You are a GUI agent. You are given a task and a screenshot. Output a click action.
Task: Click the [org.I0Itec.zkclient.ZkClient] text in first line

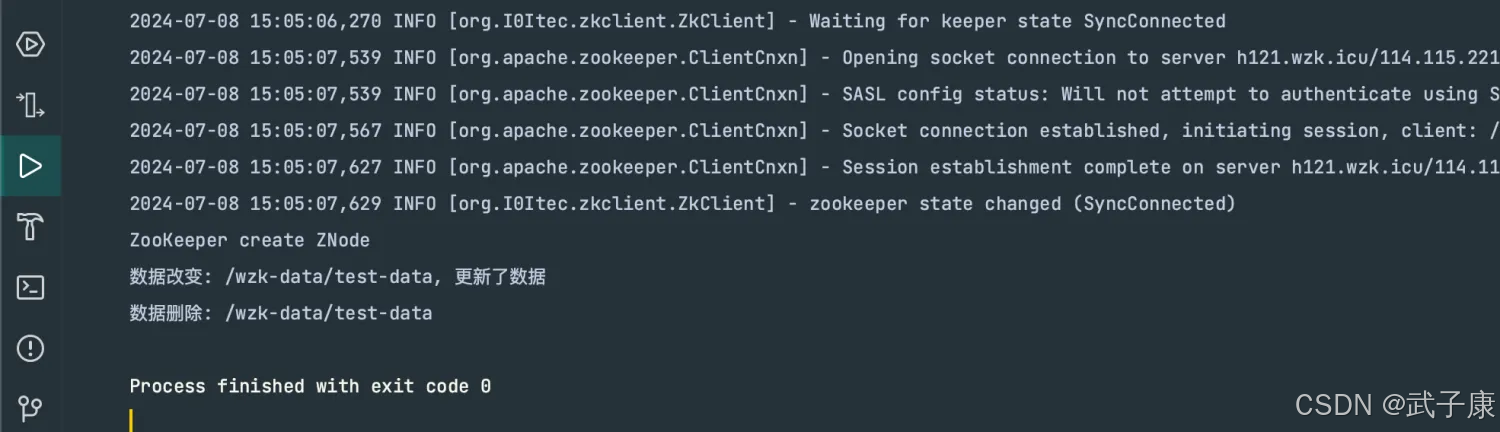(612, 21)
